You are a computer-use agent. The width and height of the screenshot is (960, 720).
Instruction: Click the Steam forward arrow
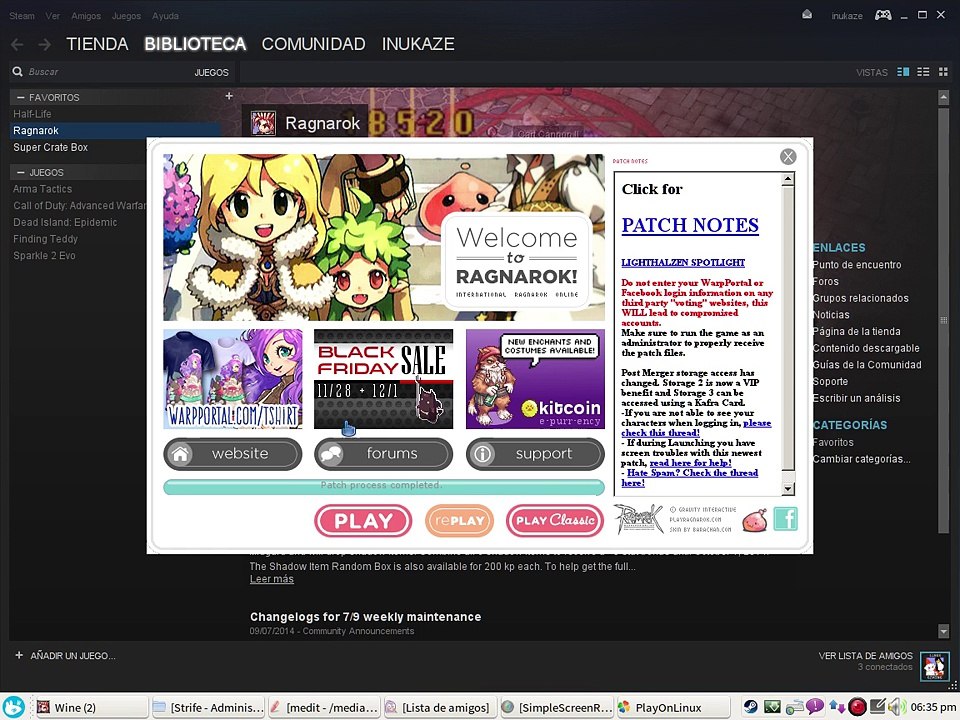pyautogui.click(x=44, y=44)
